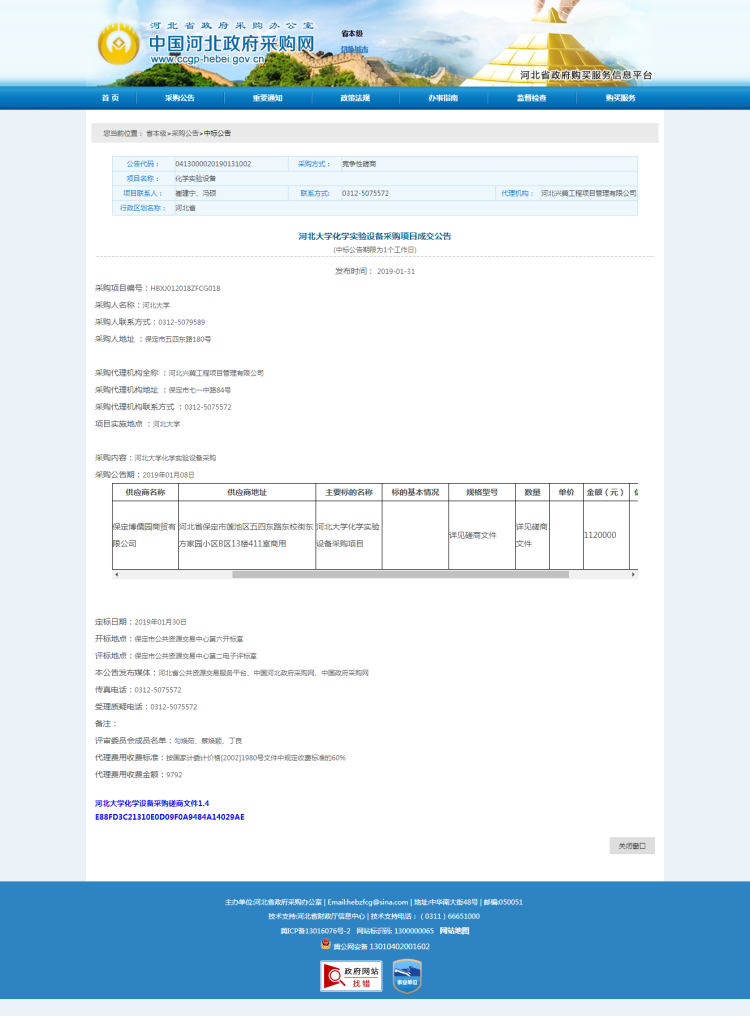Click the 供应商名称 table header

click(x=145, y=492)
